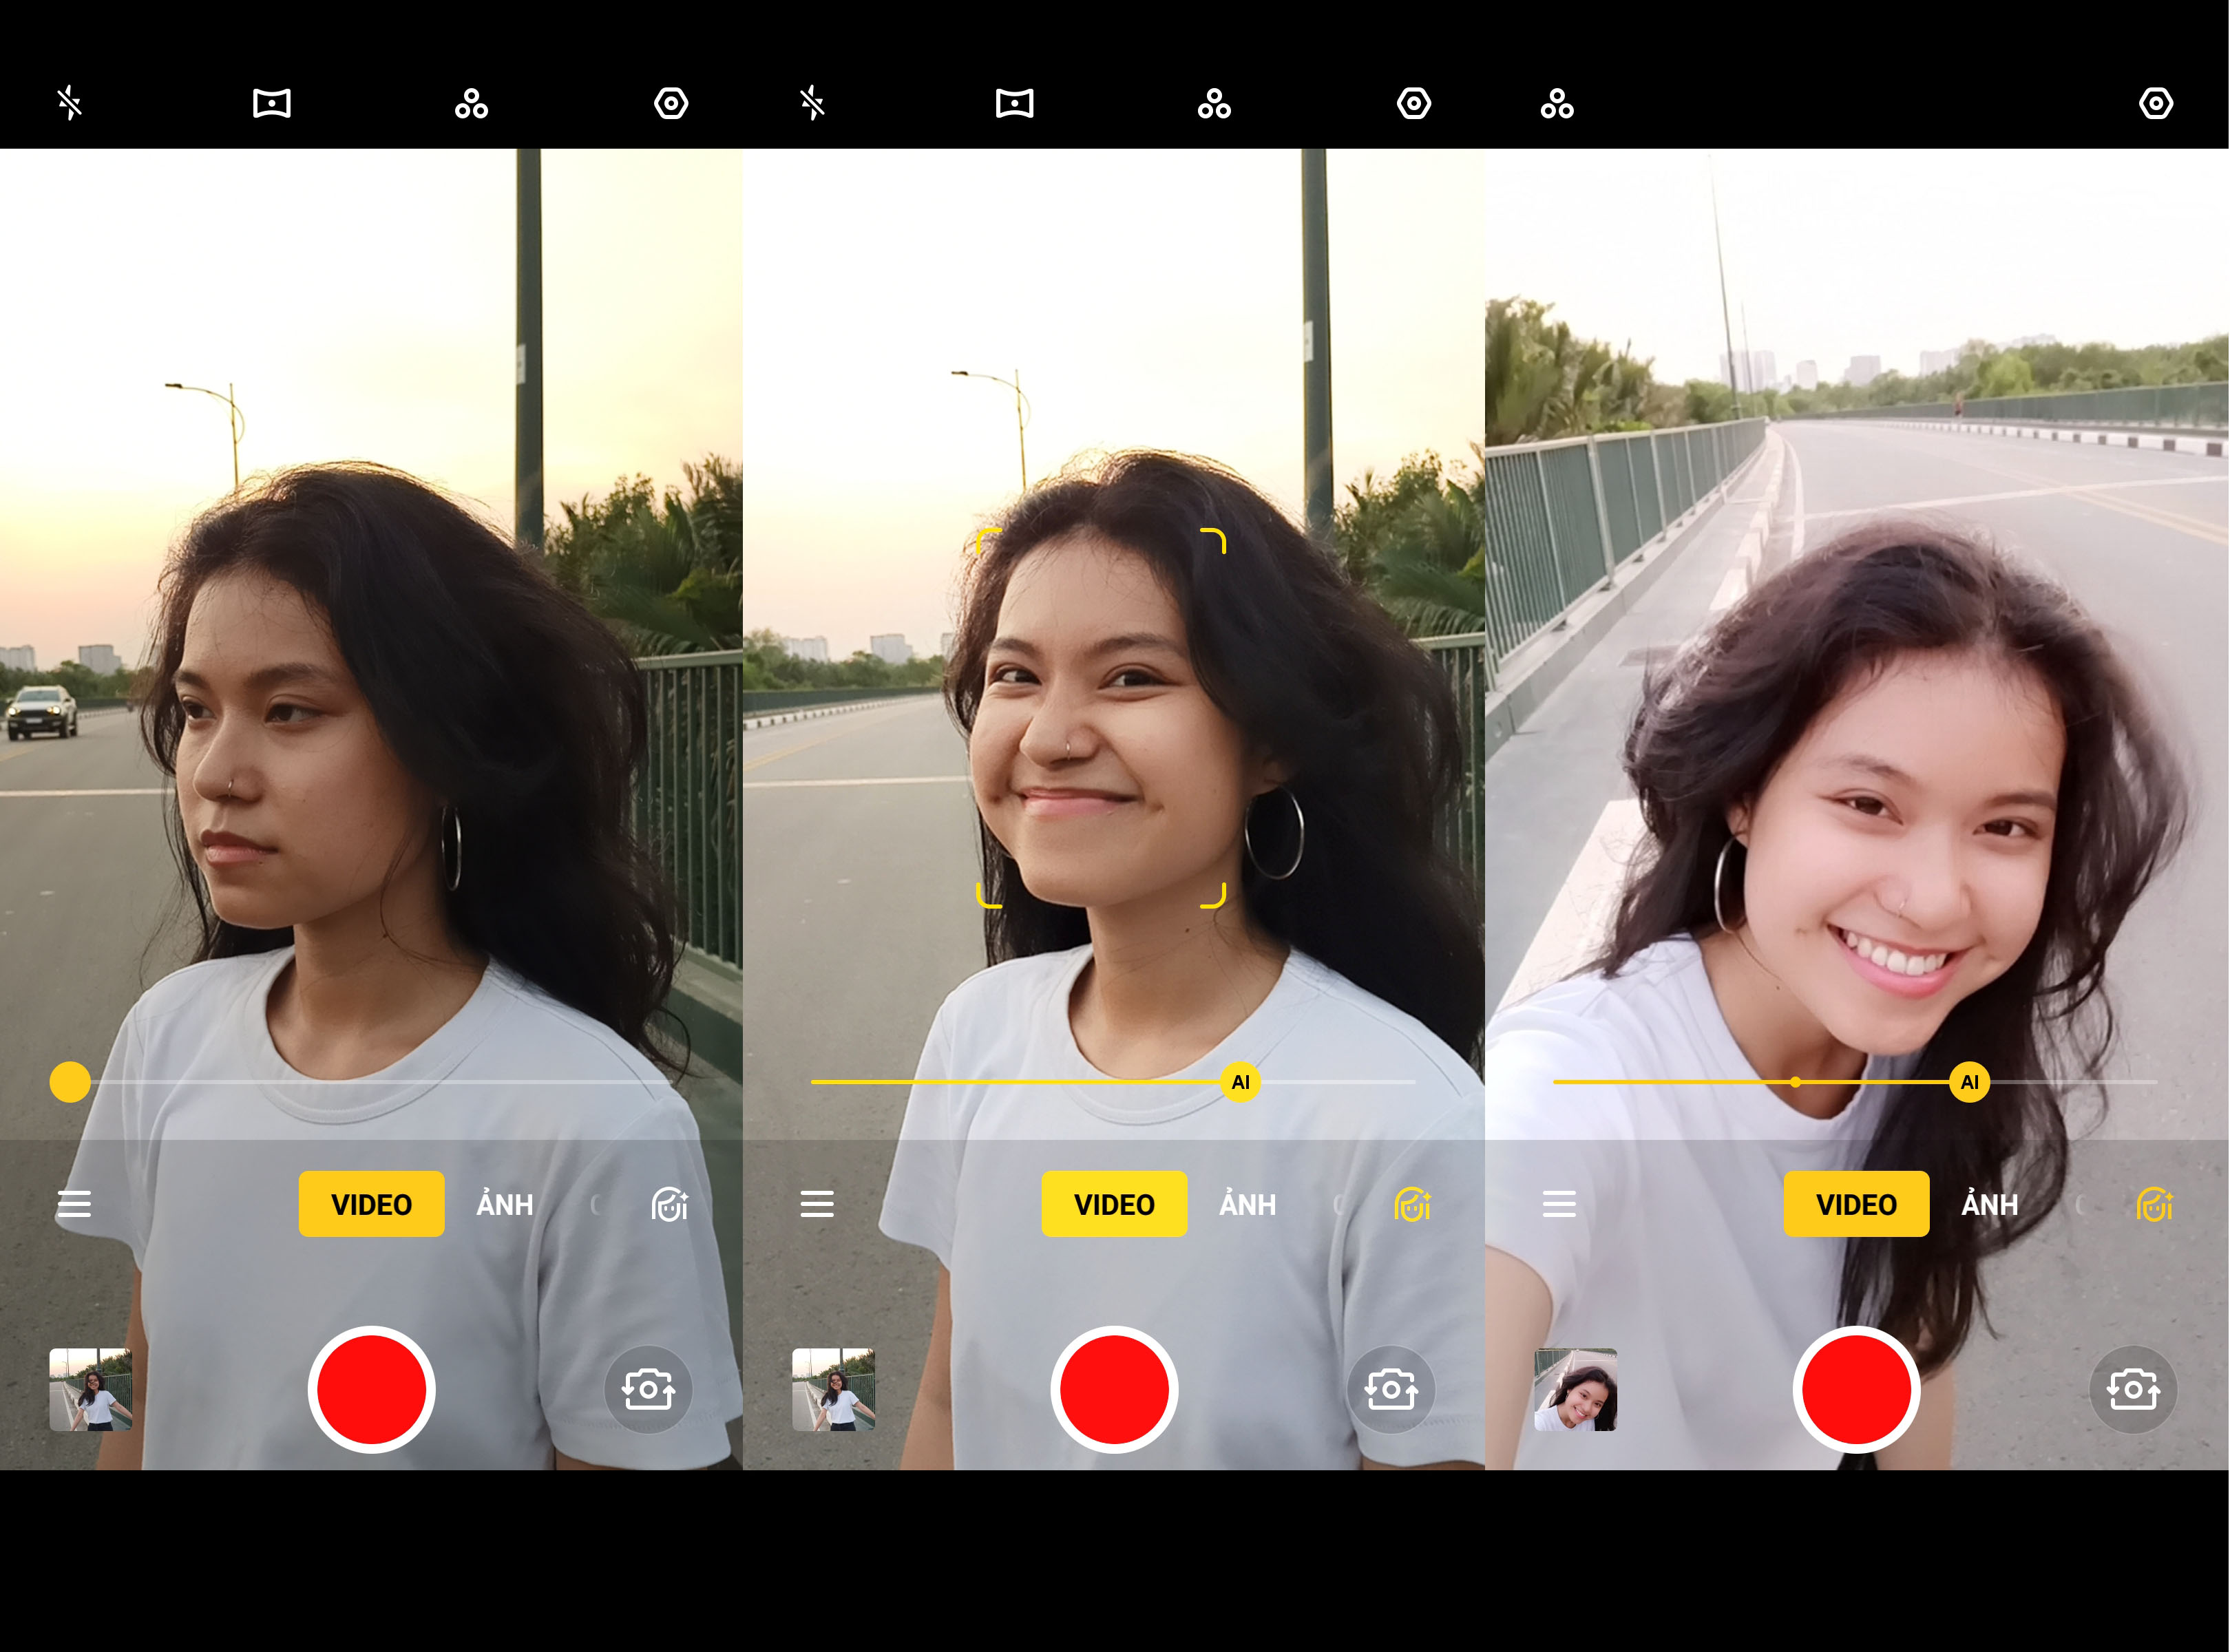Tap wide-angle lens icon in middle screen
2230x1652 pixels.
[1014, 103]
